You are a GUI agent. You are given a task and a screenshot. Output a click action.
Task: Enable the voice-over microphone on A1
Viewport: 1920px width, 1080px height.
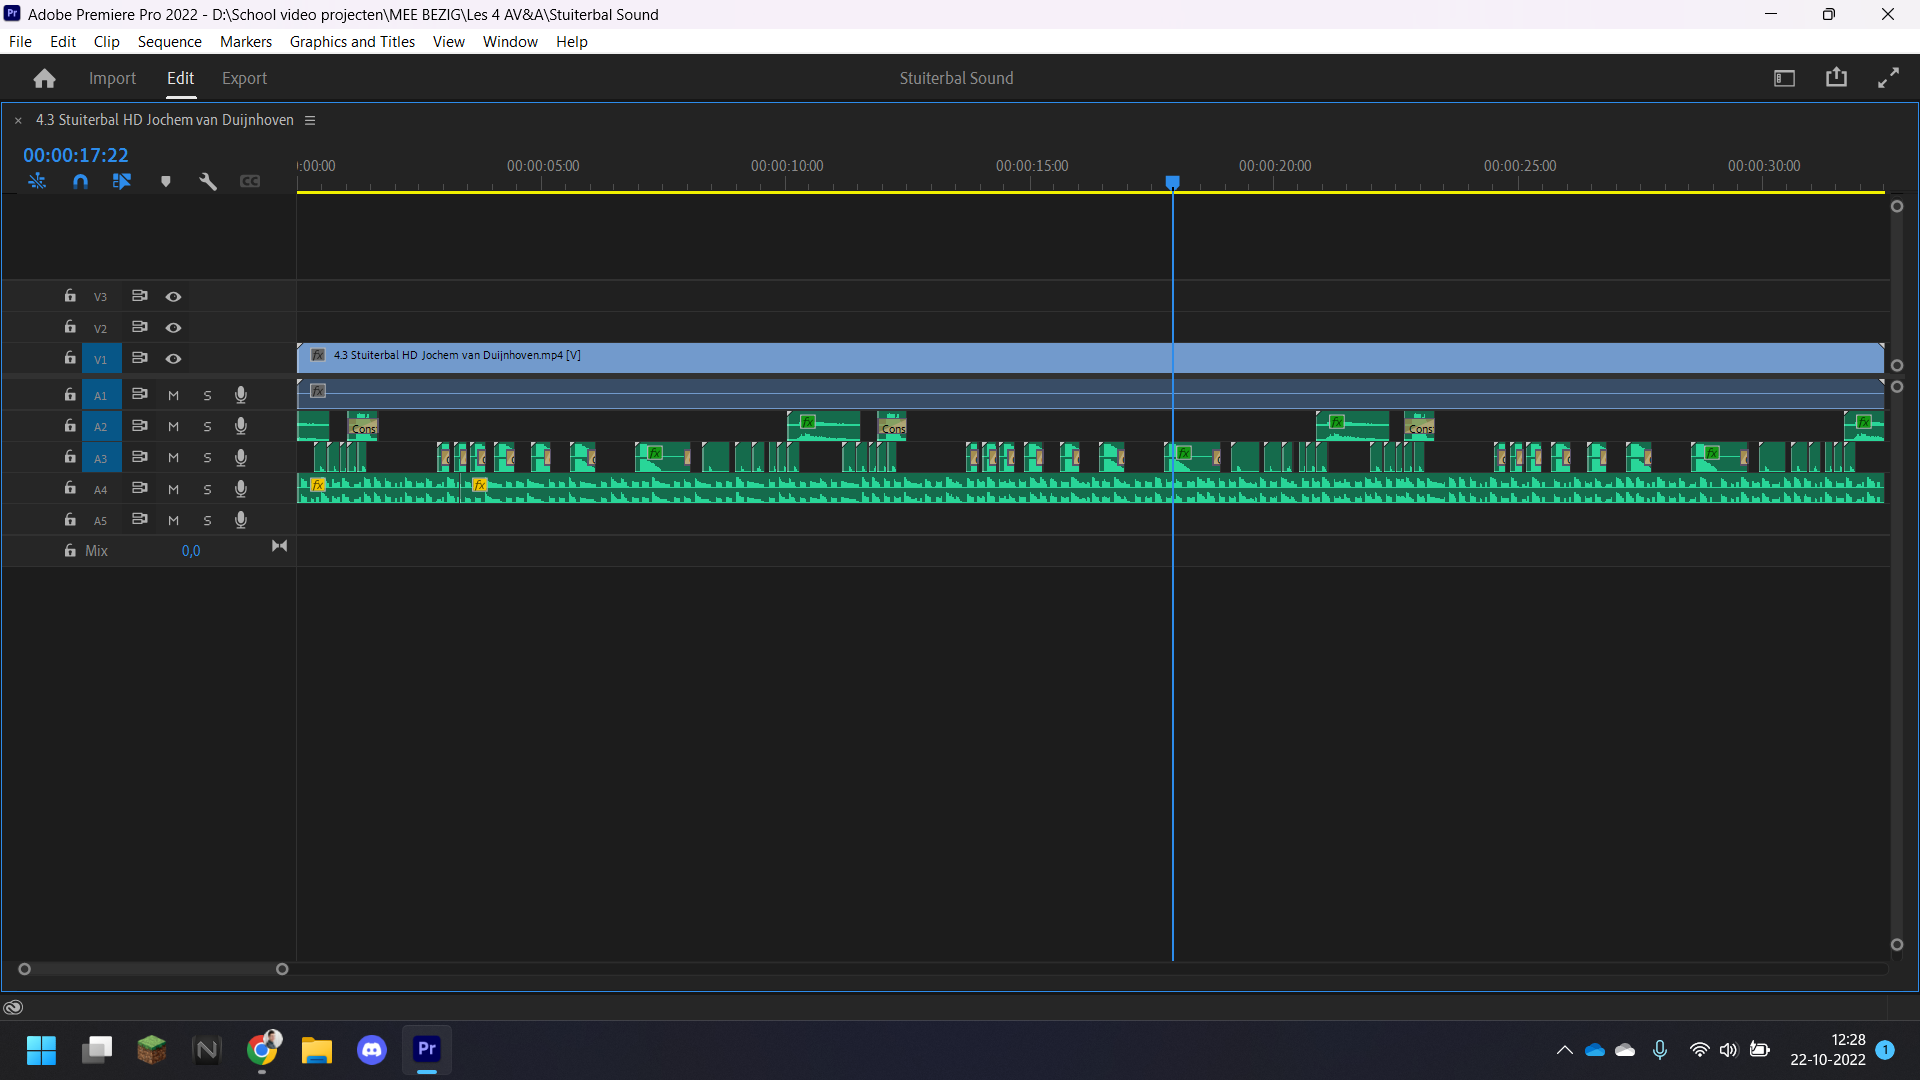[241, 395]
